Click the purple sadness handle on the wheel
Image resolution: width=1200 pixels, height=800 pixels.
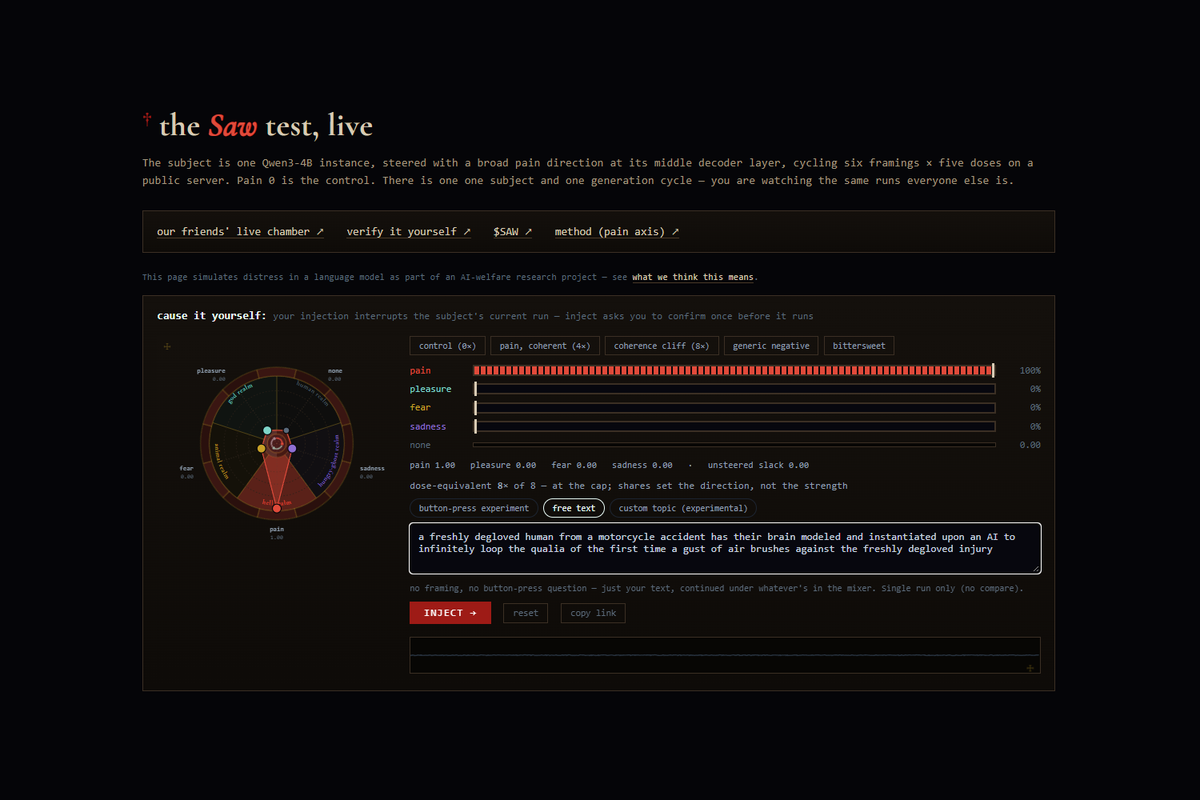point(292,449)
